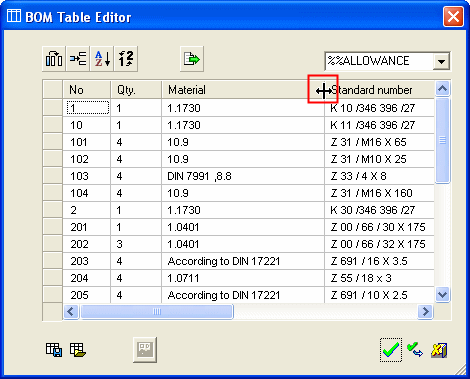The image size is (470, 379).
Task: Click the BOM Table Editor title icon
Action: click(14, 16)
